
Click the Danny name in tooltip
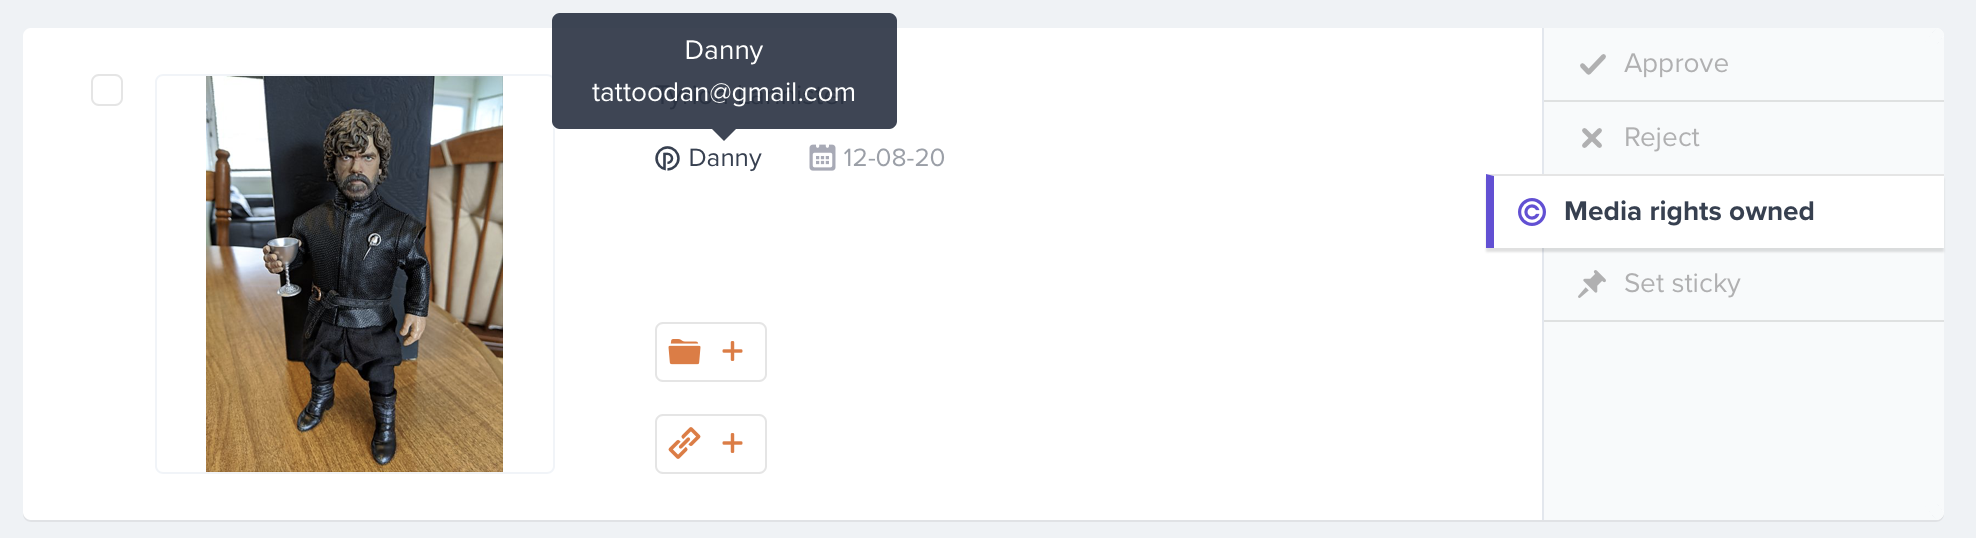[x=724, y=50]
